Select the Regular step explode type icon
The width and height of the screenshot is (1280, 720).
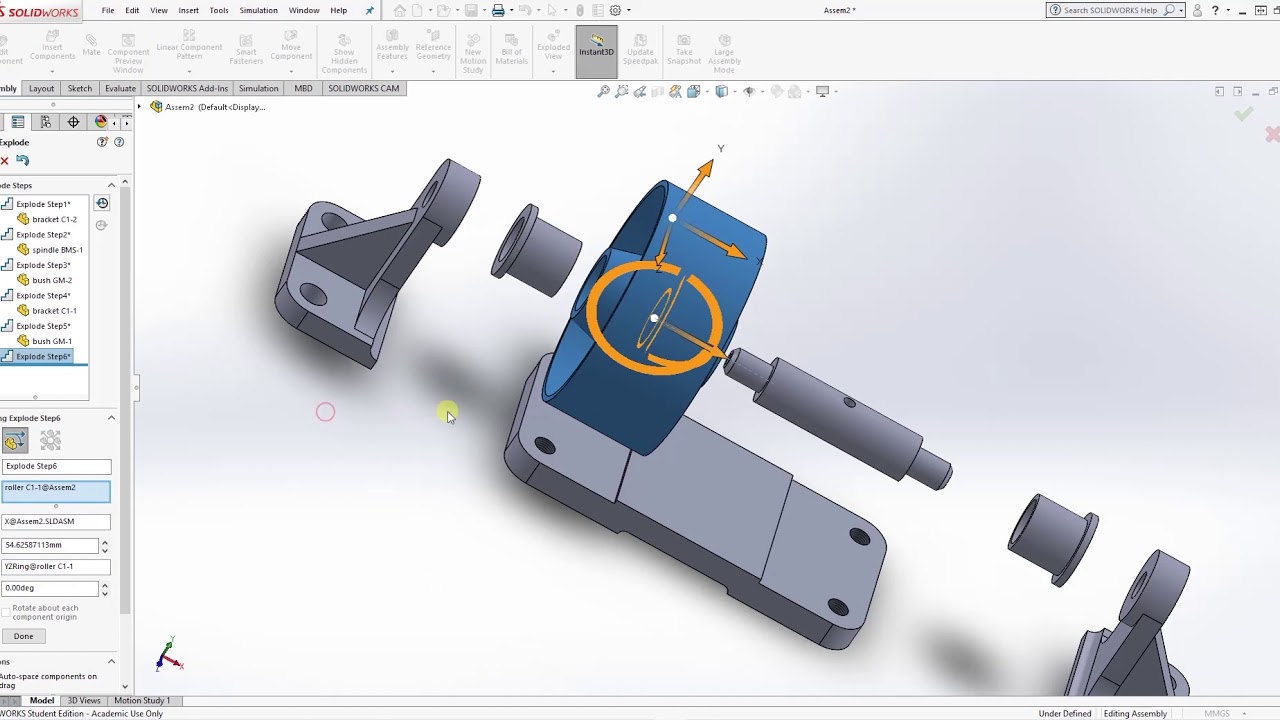pos(14,440)
